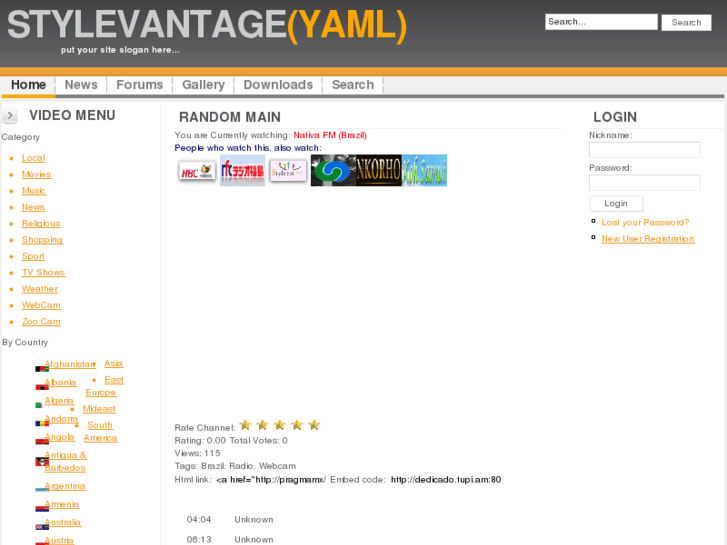Select the Zoo Cam category link

click(41, 321)
